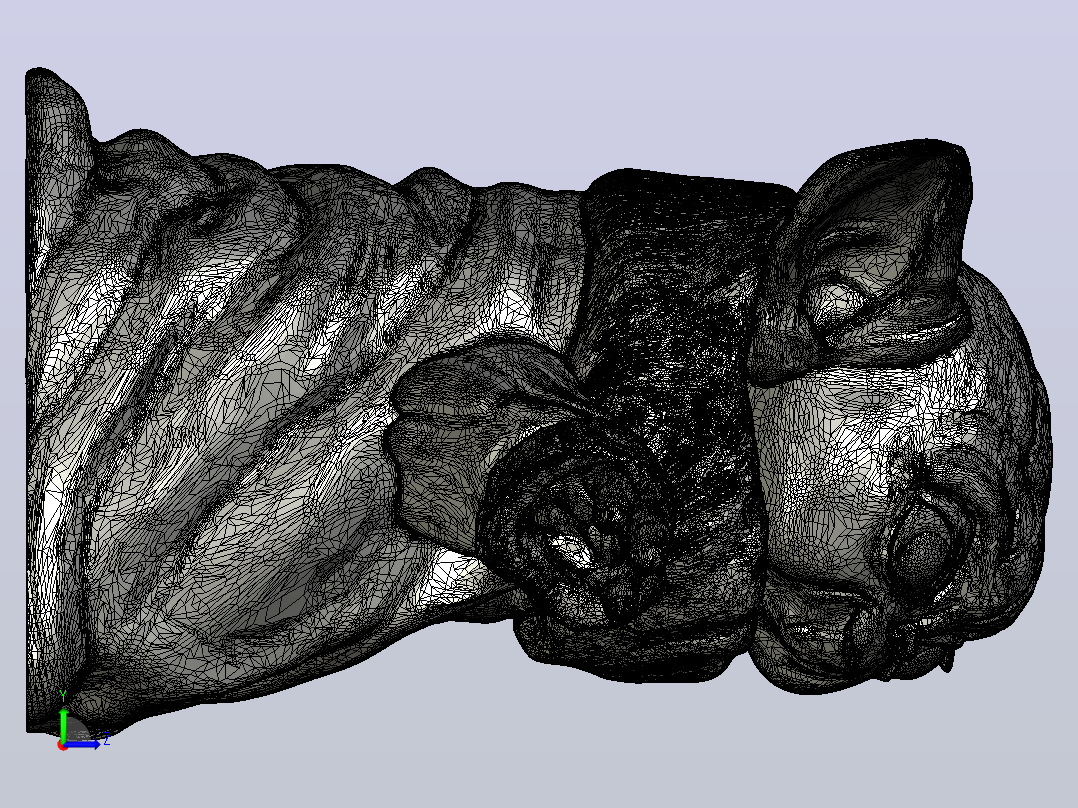Click the blue Z axis arrow
The image size is (1078, 808).
click(82, 744)
